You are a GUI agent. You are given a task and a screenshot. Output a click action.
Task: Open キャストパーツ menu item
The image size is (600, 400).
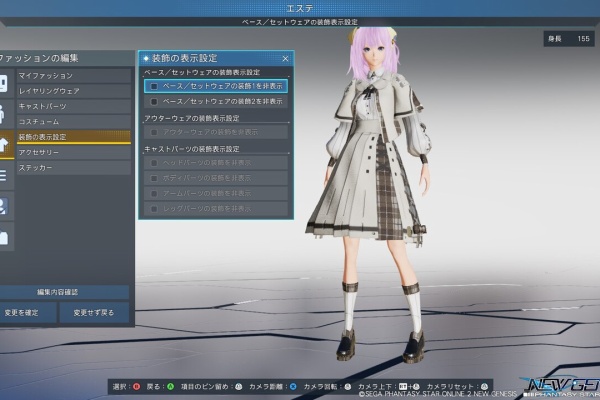pyautogui.click(x=74, y=106)
